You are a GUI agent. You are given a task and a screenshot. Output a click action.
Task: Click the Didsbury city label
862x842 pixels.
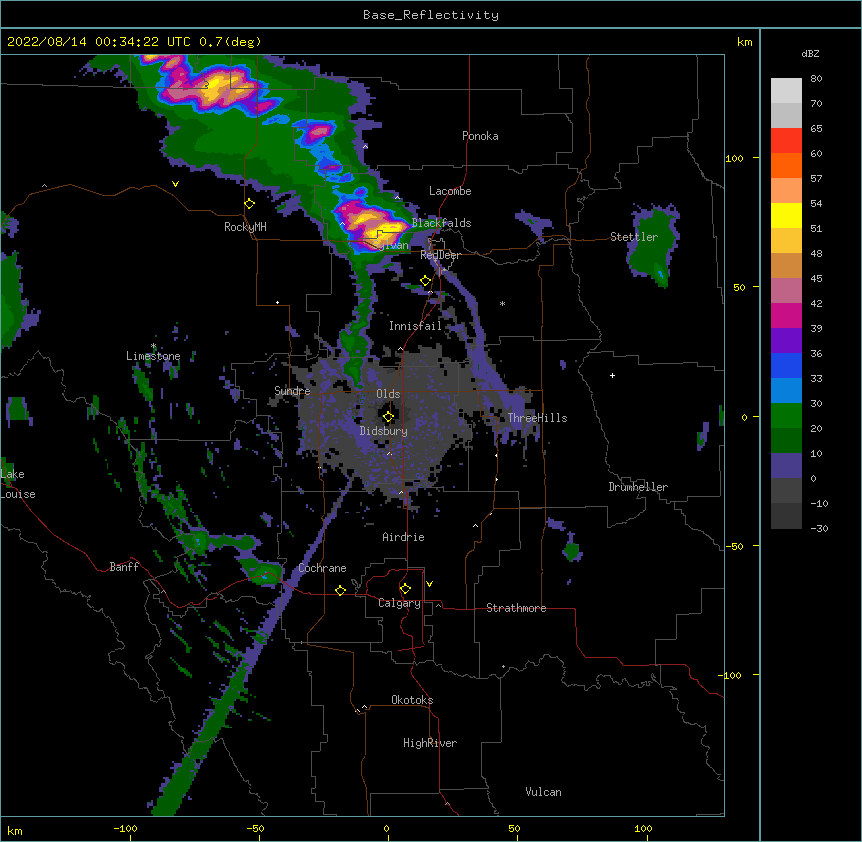pos(384,431)
